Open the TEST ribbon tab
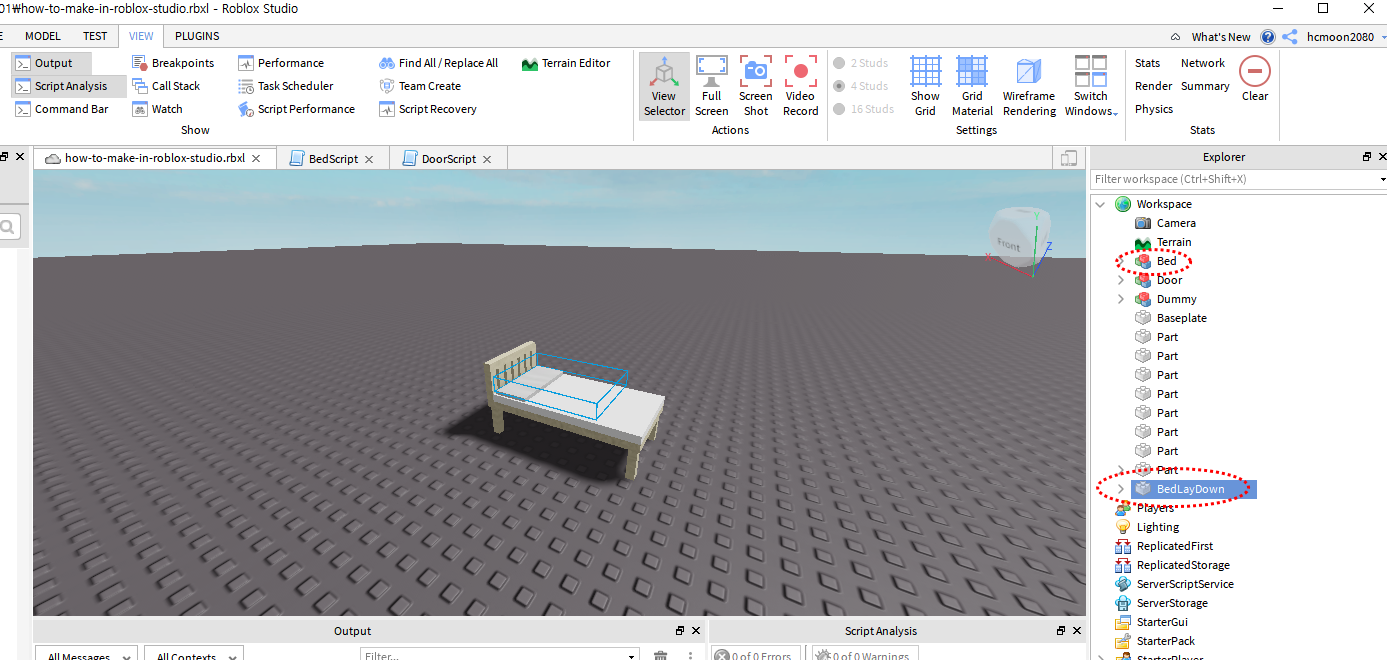This screenshot has width=1387, height=660. coord(95,36)
